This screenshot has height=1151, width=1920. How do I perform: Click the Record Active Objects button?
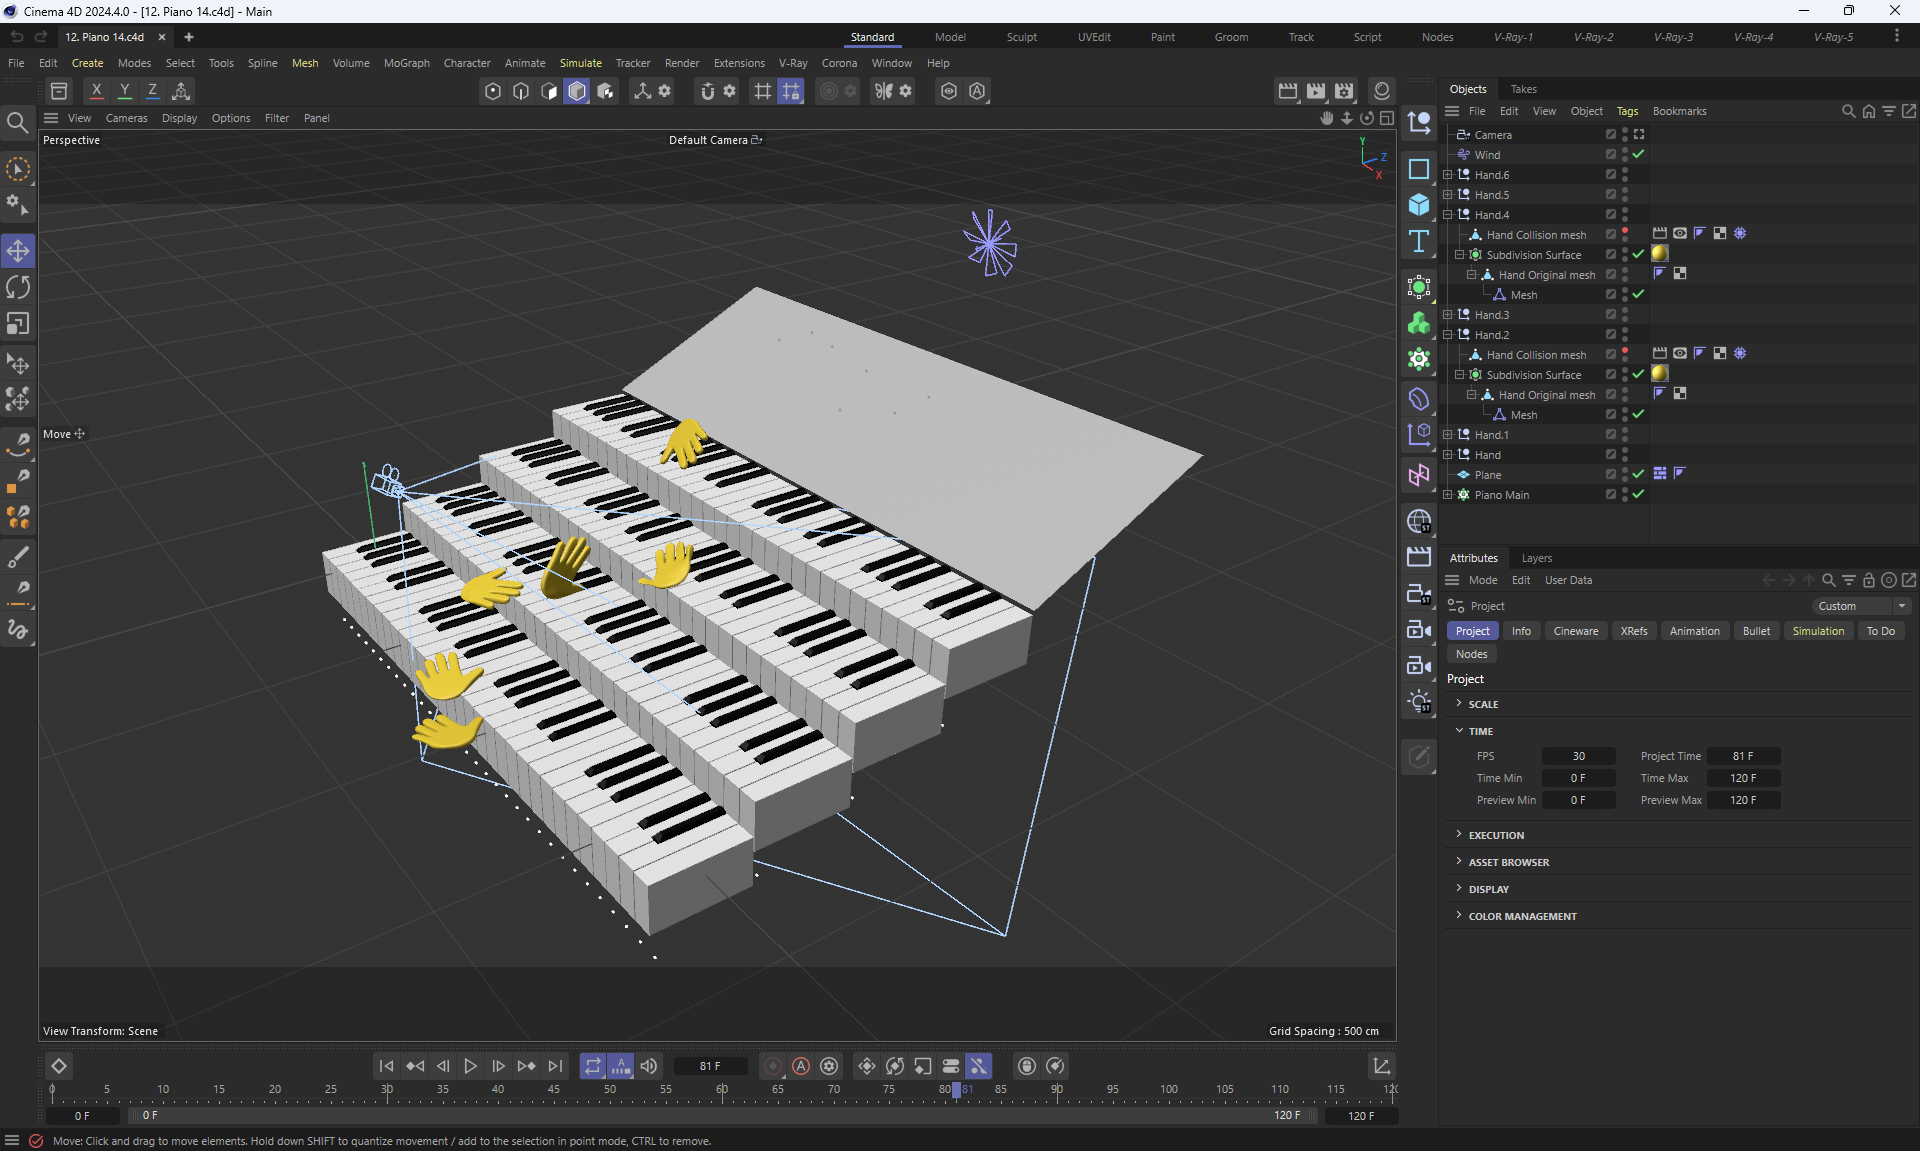pos(772,1066)
